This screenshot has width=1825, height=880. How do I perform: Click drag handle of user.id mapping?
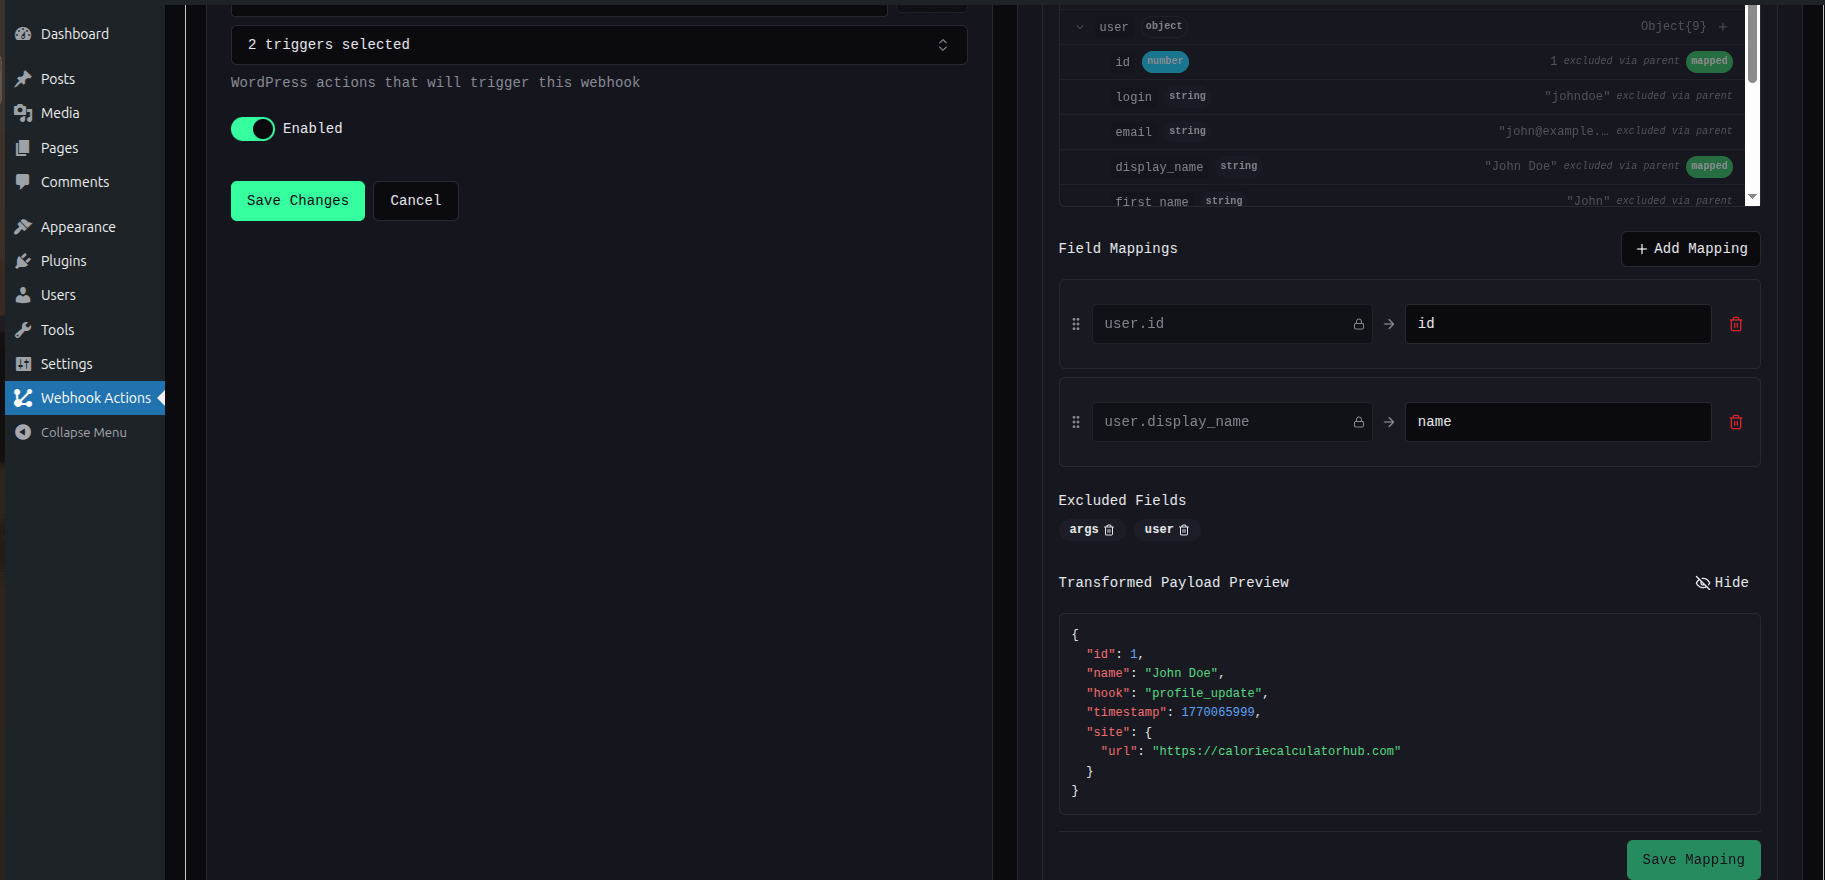click(x=1076, y=324)
